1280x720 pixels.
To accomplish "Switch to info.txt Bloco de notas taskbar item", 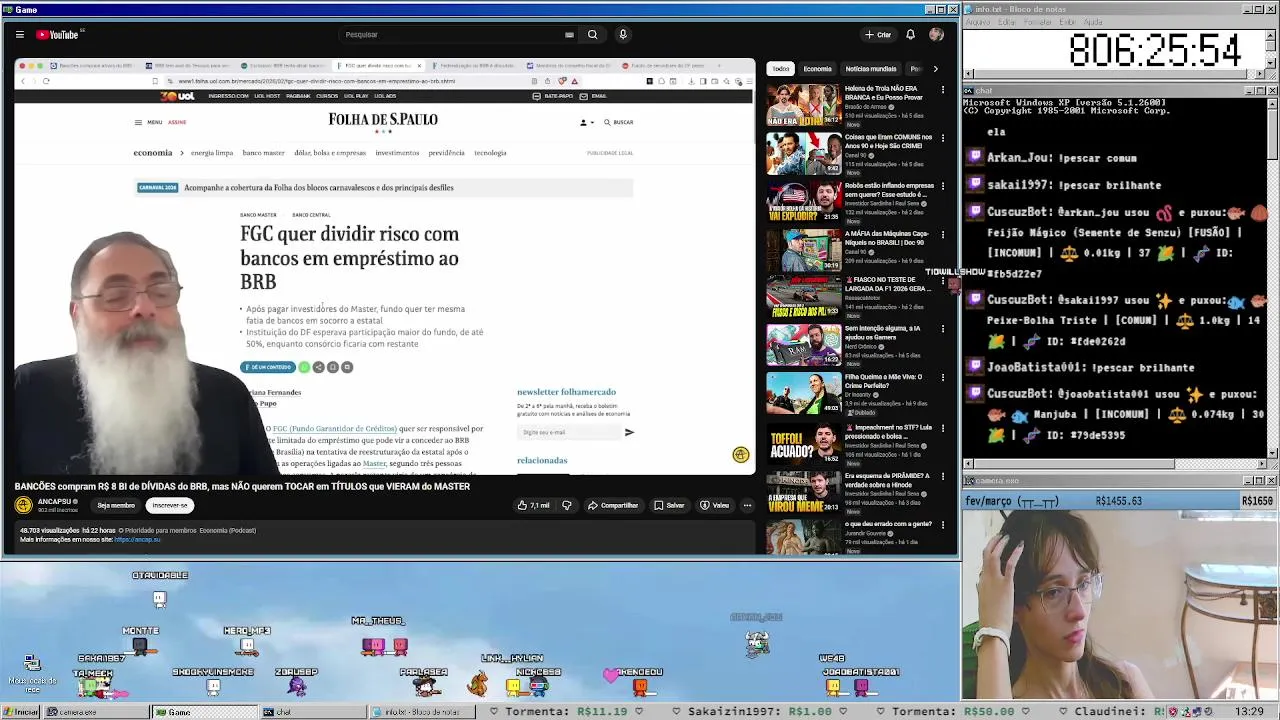I will coord(420,712).
